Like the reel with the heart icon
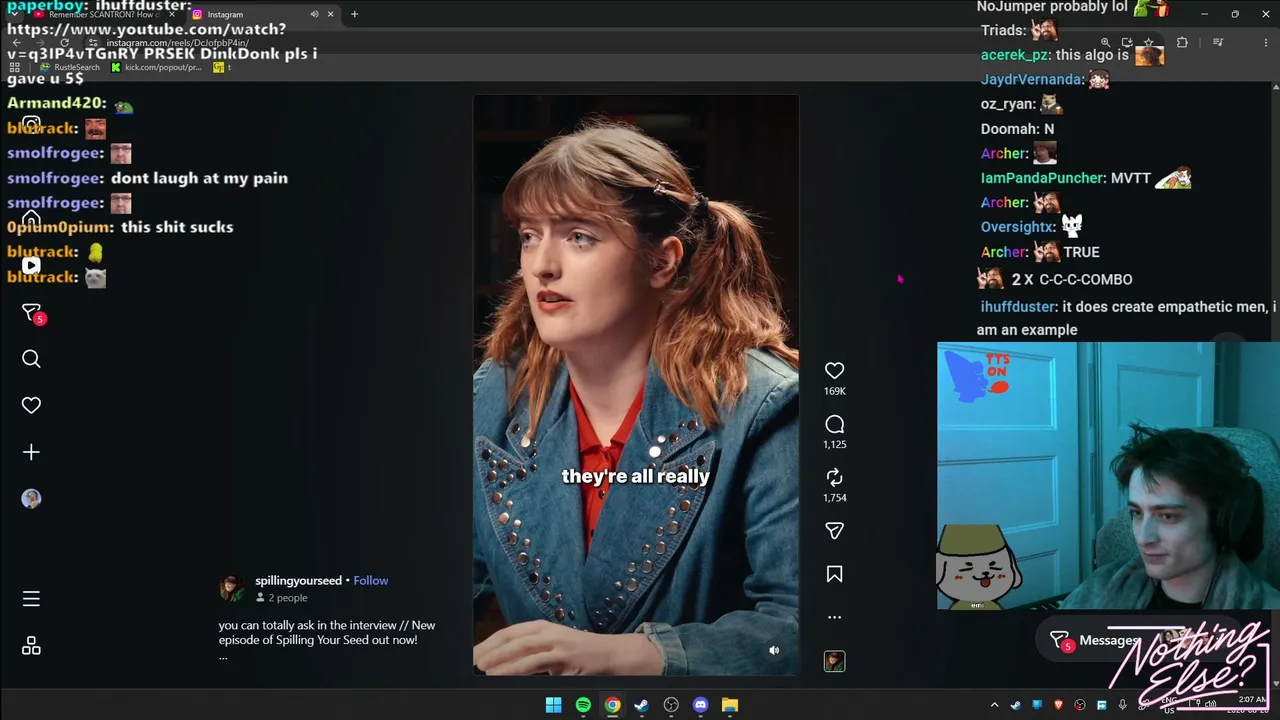Screen dimensions: 1280x720 834,370
